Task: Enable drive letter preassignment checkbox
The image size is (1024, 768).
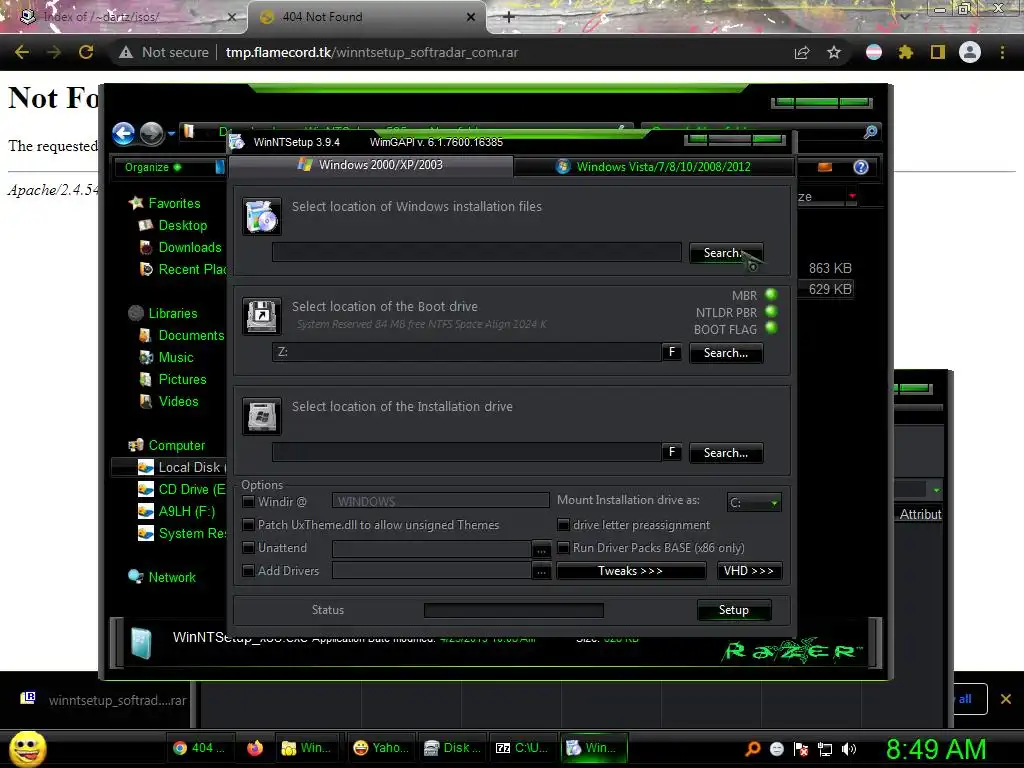Action: click(564, 525)
